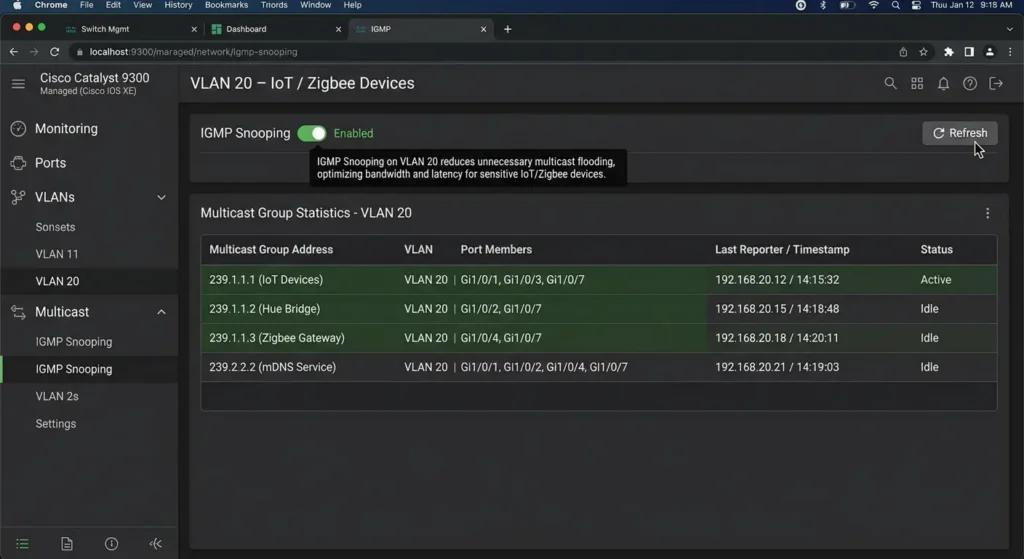The image size is (1024, 559).
Task: Select the 239.1.1.3 (Zigbee Gateway) row
Action: tap(599, 338)
